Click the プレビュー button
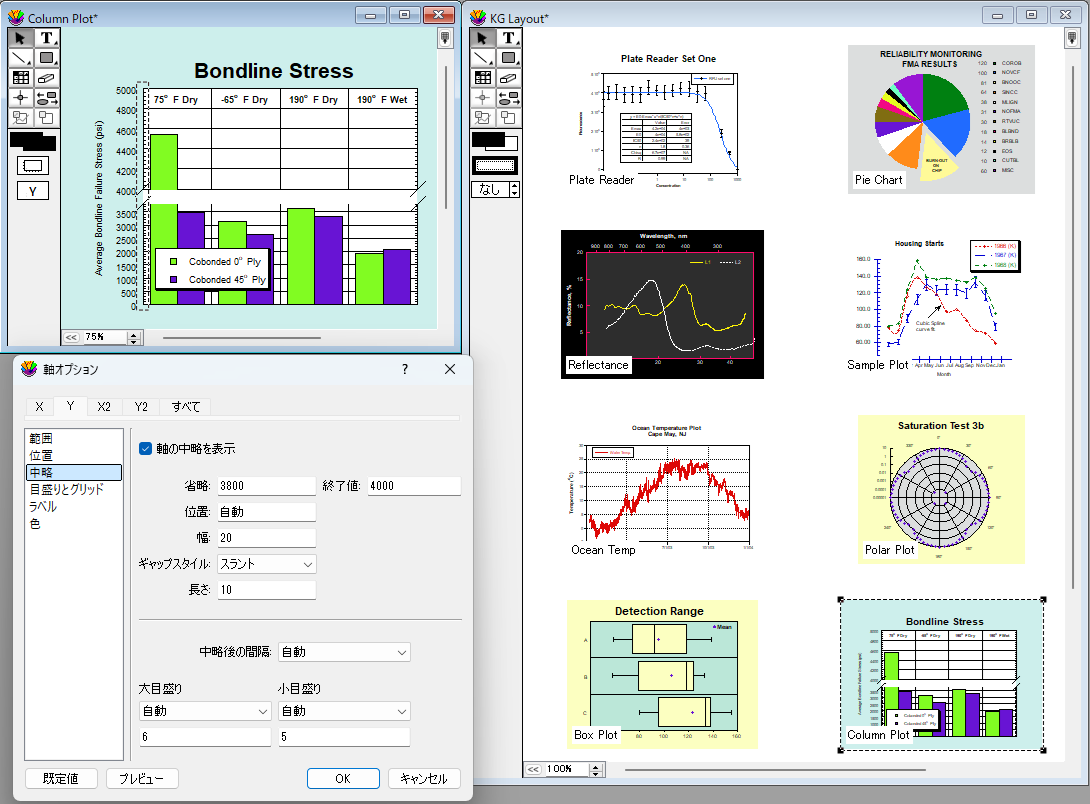 coord(142,778)
